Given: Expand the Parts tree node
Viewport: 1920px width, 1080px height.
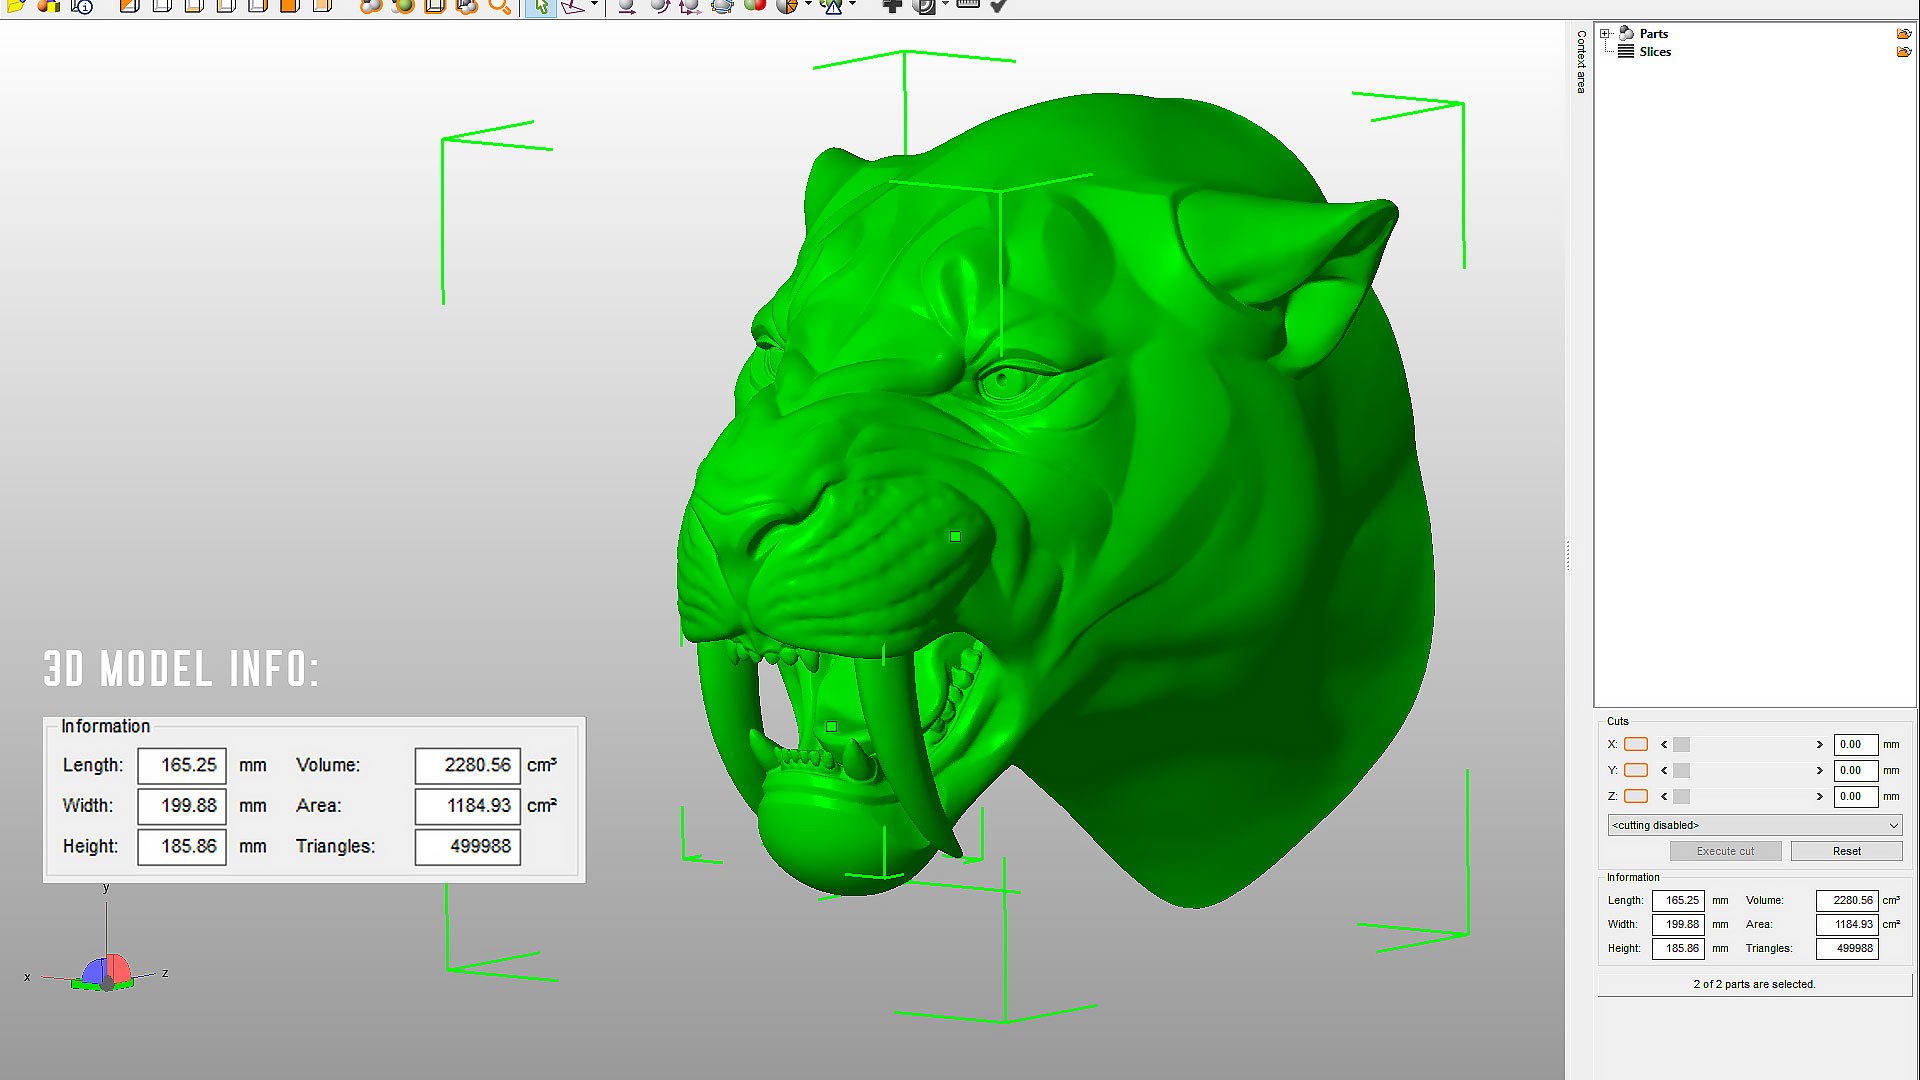Looking at the screenshot, I should point(1605,33).
